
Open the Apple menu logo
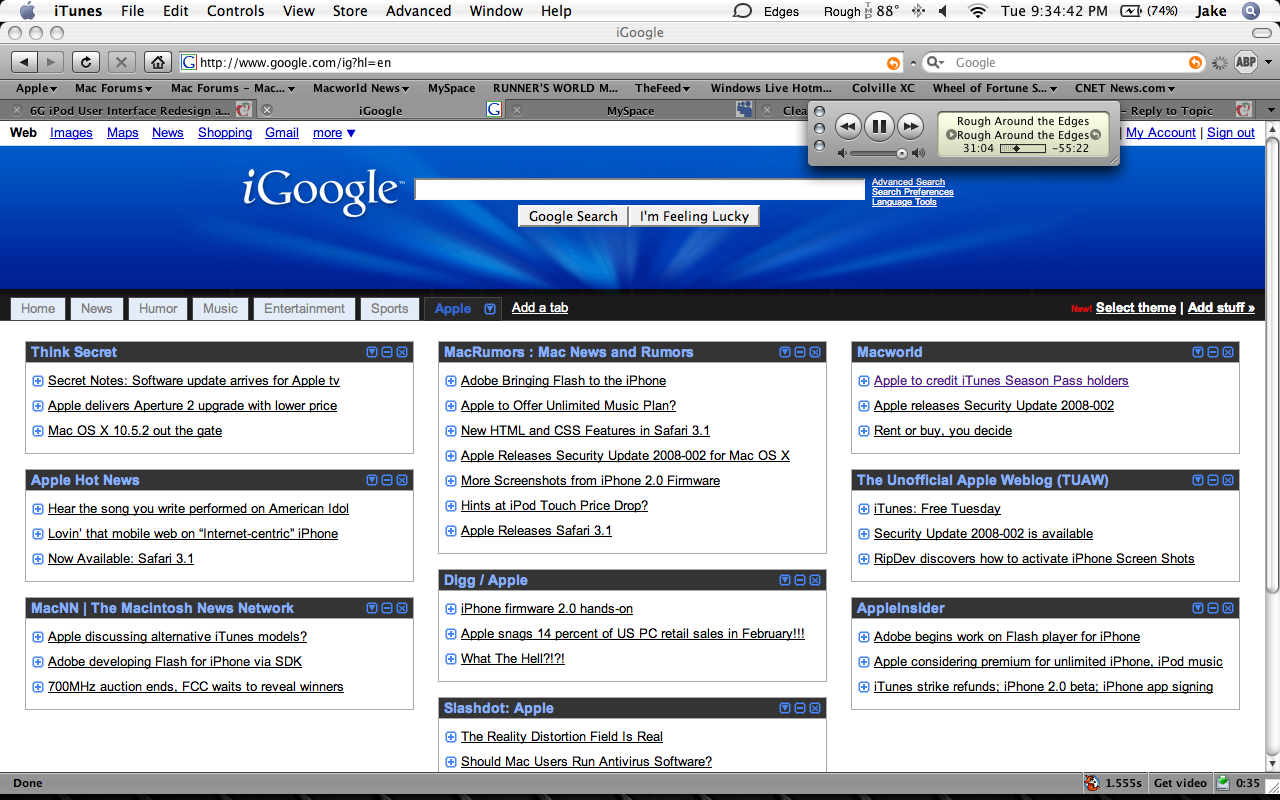click(27, 11)
